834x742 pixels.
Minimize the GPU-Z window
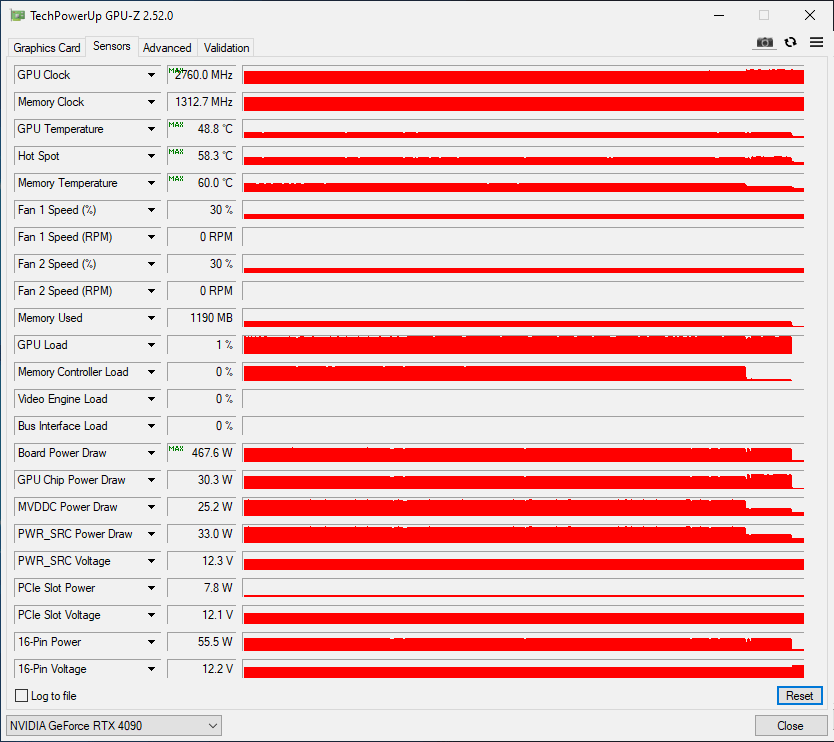tap(719, 15)
